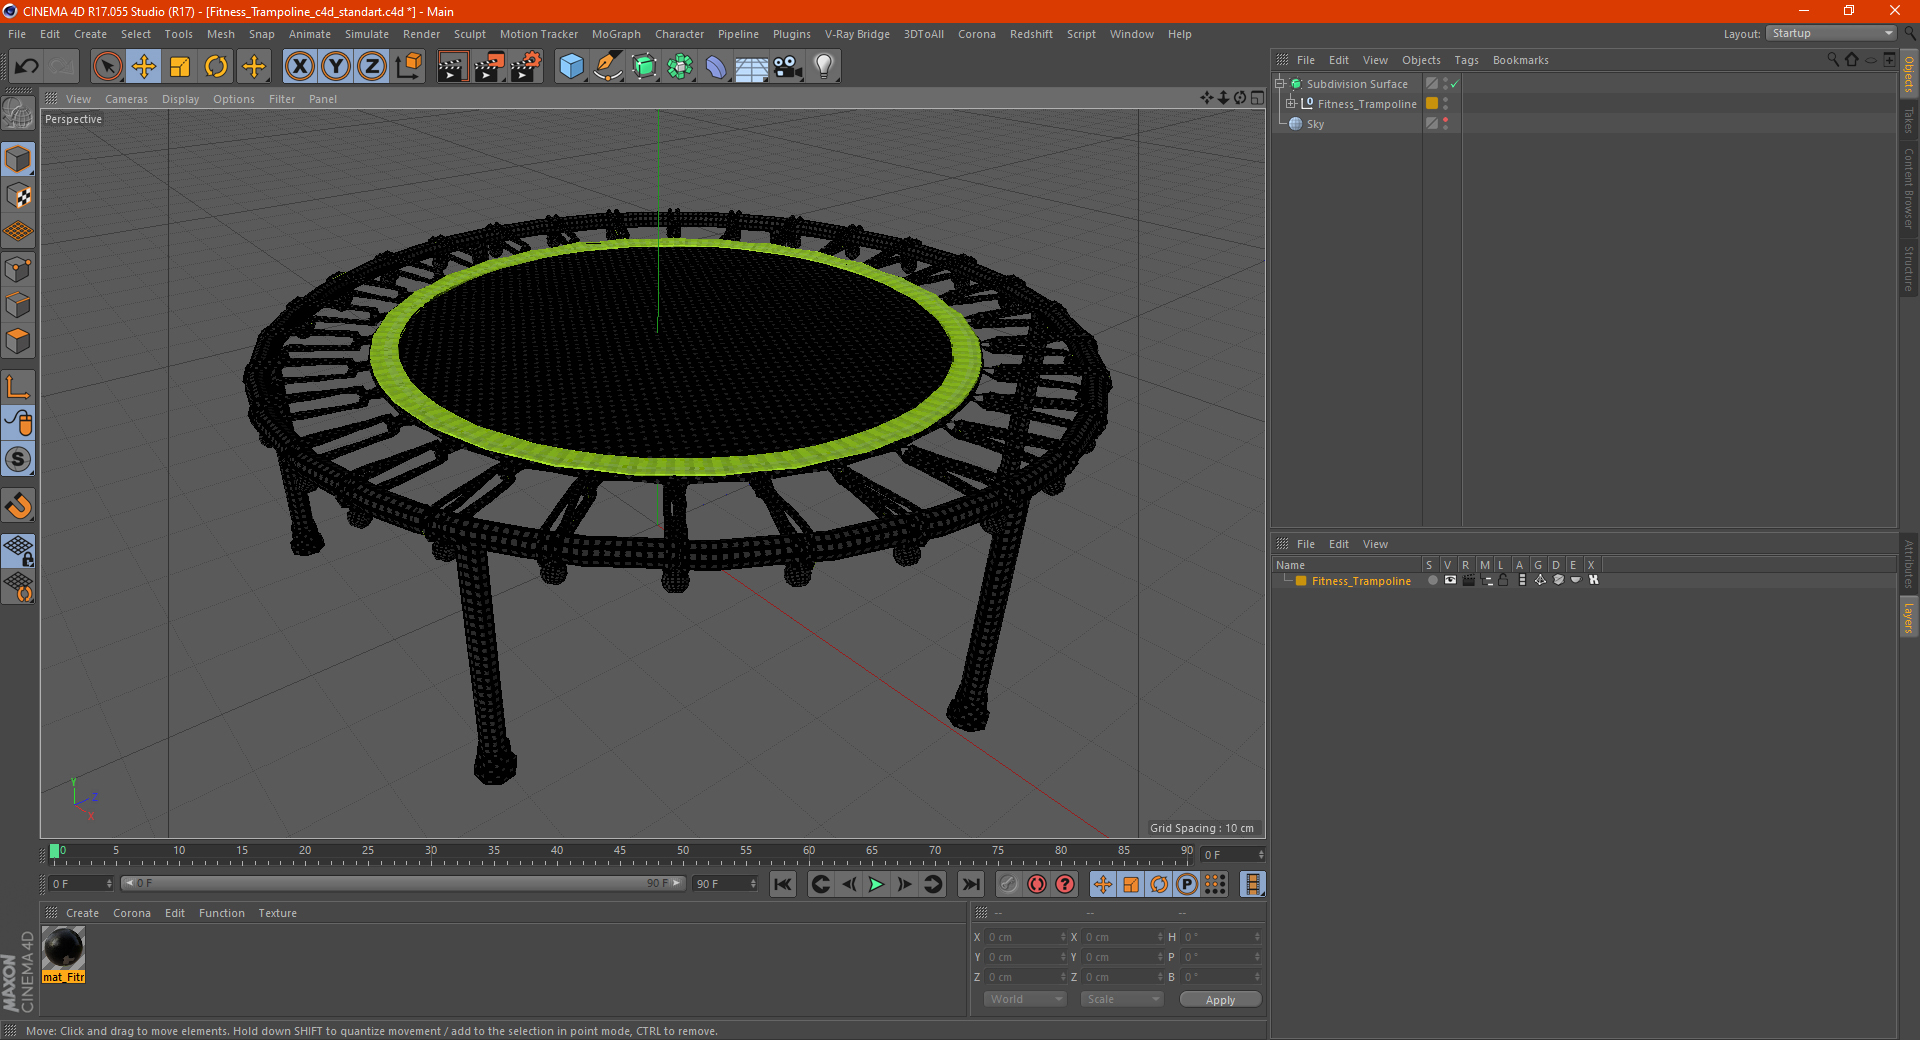Open the Layers side tab
This screenshot has width=1920, height=1040.
pos(1909,617)
